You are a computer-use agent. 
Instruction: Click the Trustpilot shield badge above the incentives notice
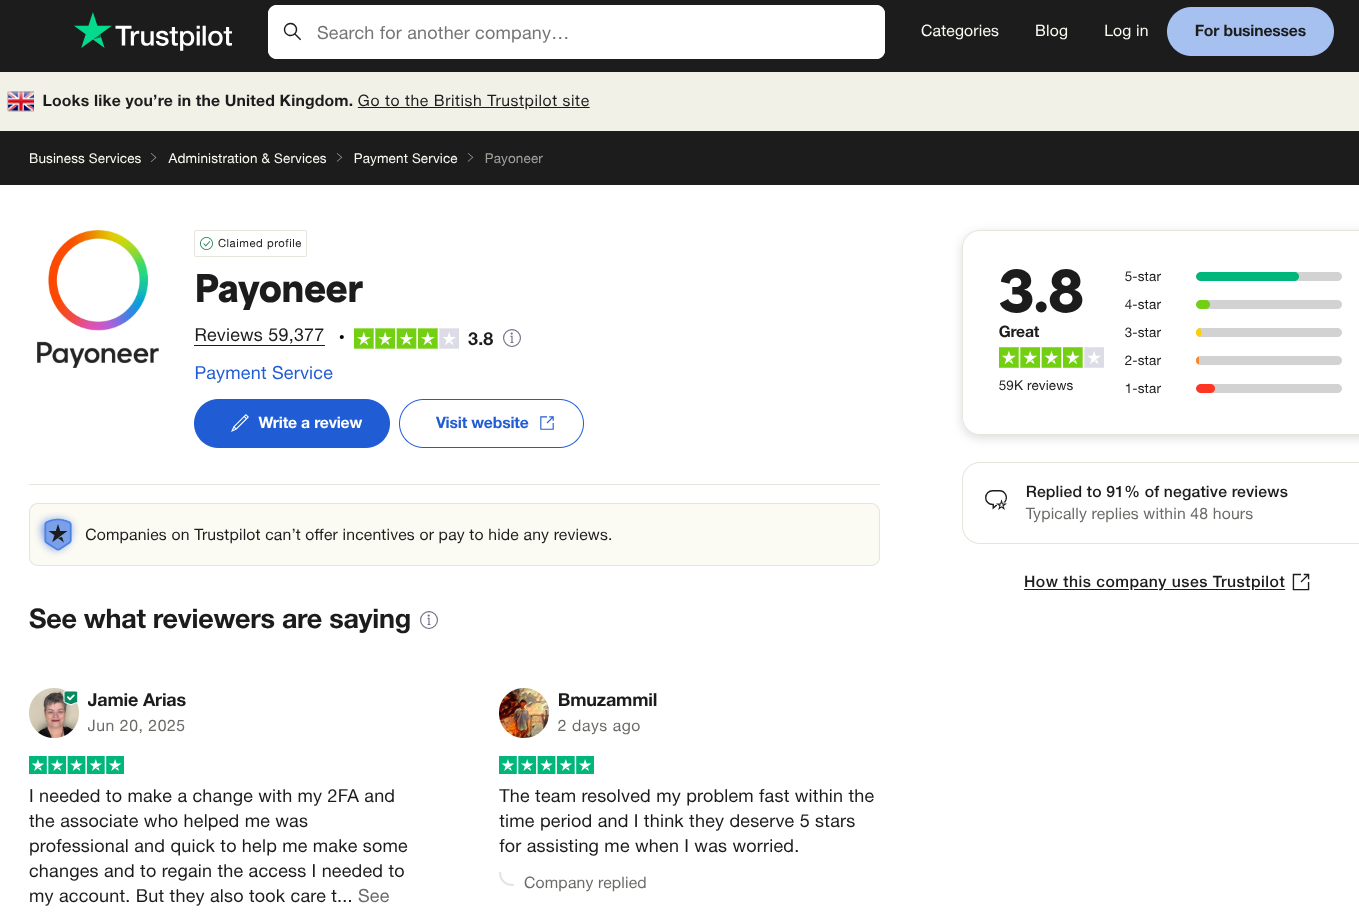point(57,534)
